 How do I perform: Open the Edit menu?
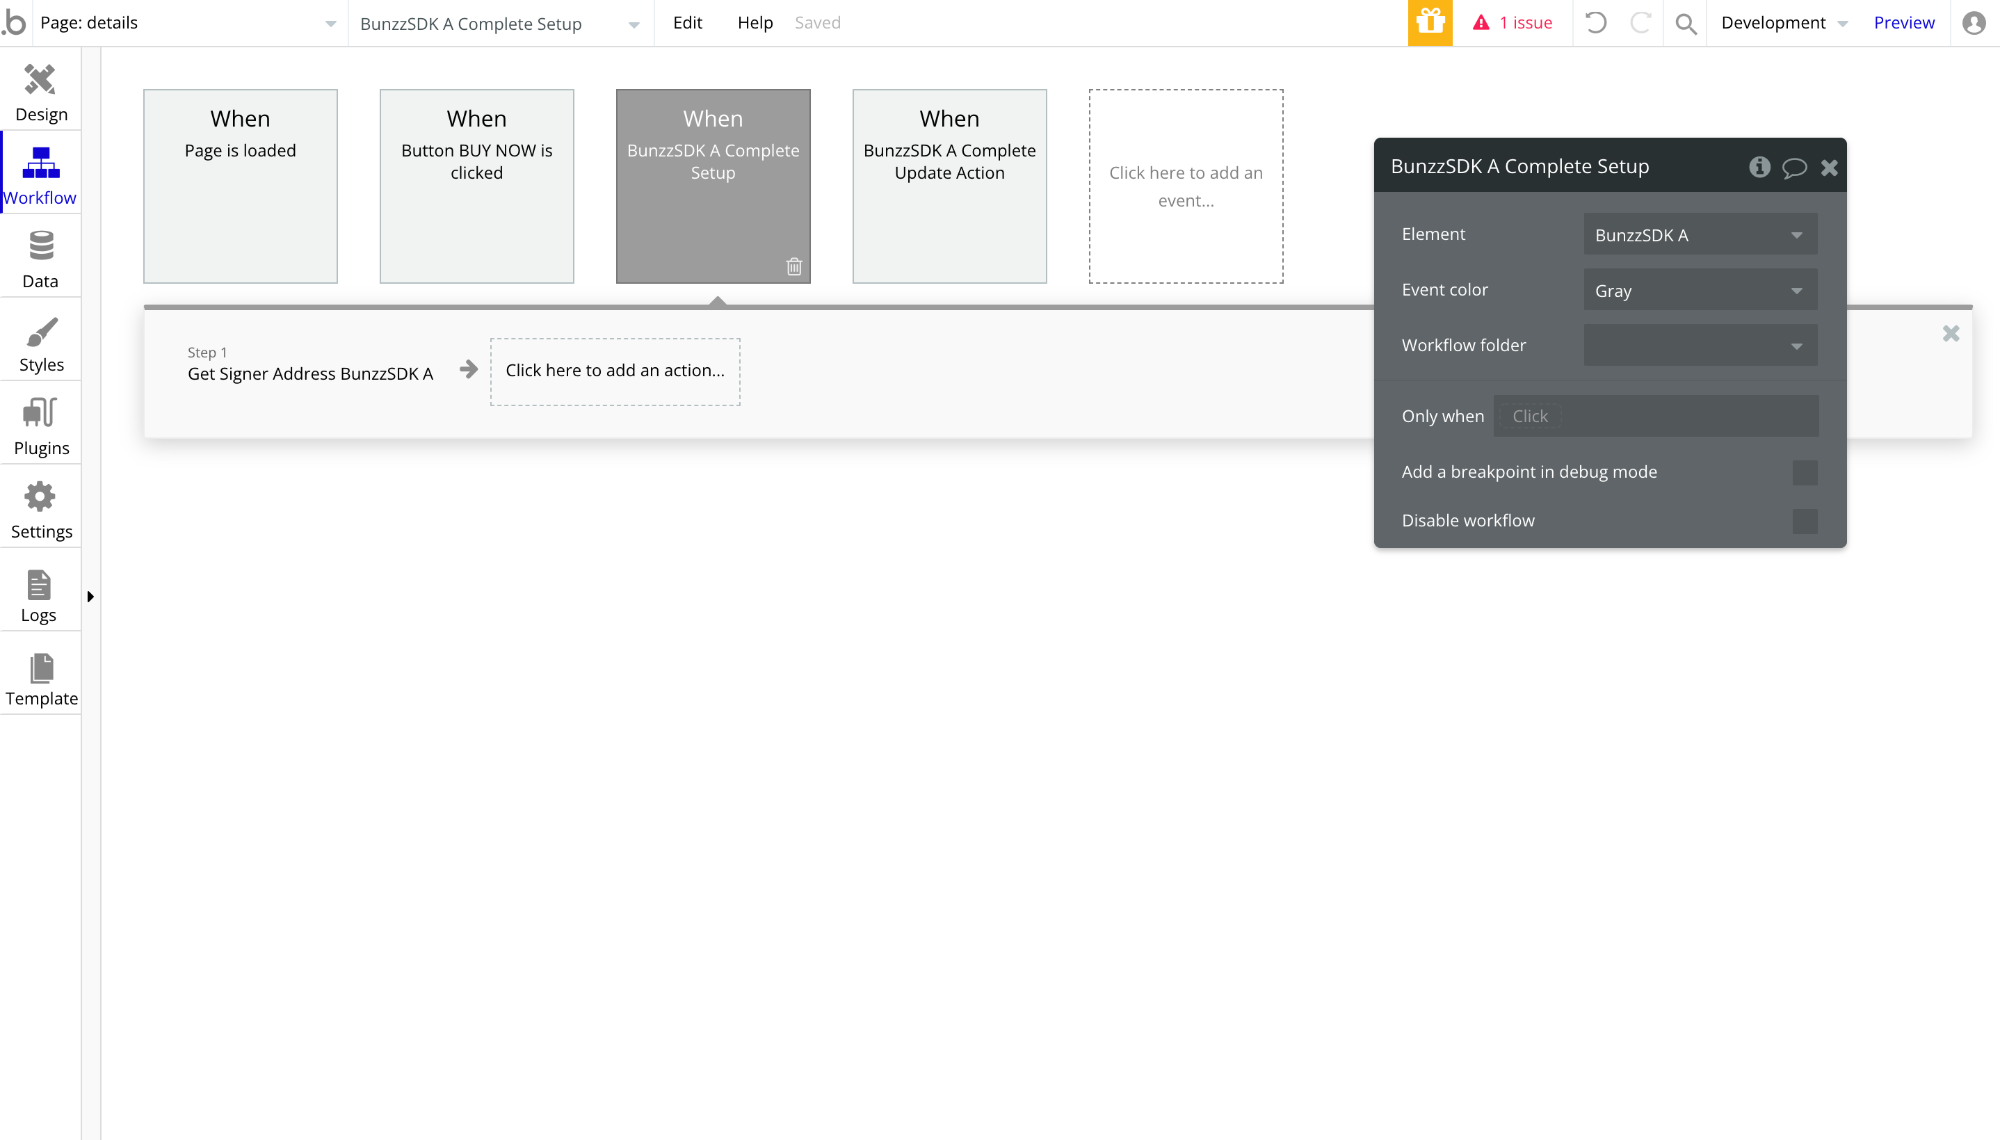(x=687, y=23)
